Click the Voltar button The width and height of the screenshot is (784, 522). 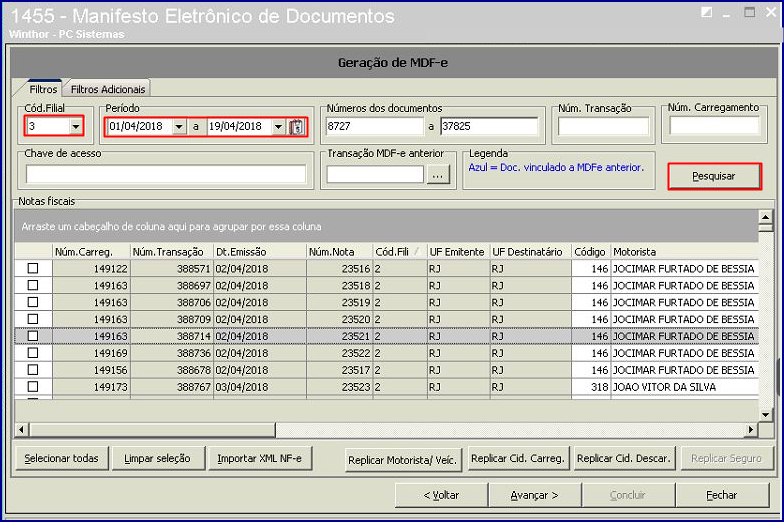441,495
